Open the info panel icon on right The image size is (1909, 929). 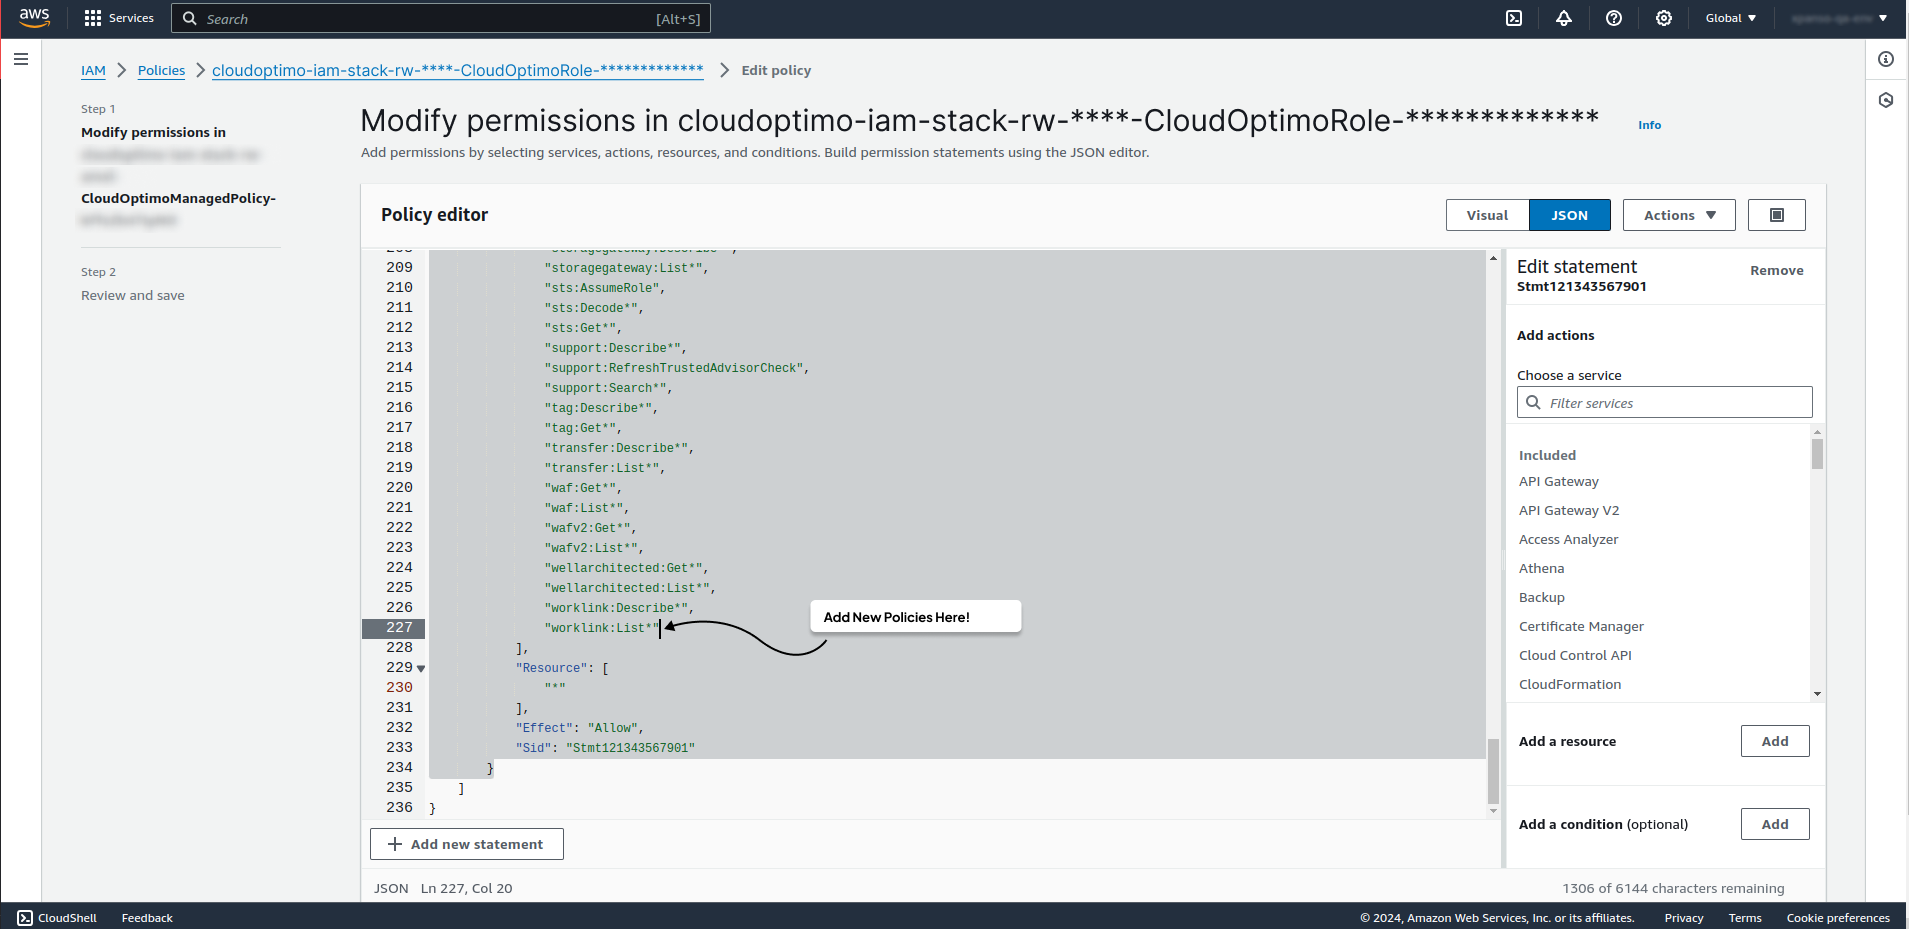click(1886, 59)
